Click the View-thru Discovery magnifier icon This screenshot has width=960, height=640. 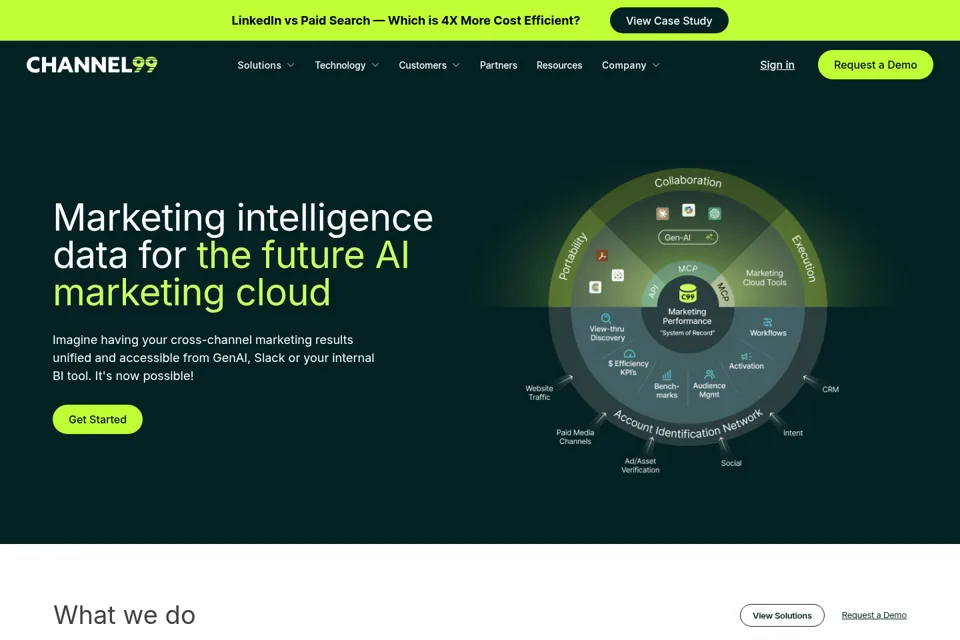tap(606, 318)
